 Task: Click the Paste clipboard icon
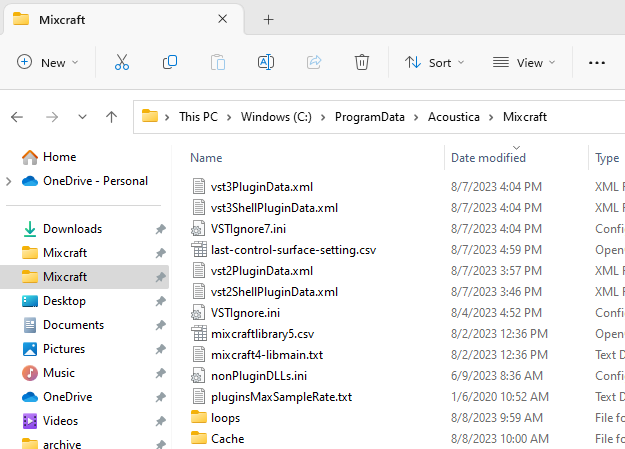pyautogui.click(x=218, y=62)
